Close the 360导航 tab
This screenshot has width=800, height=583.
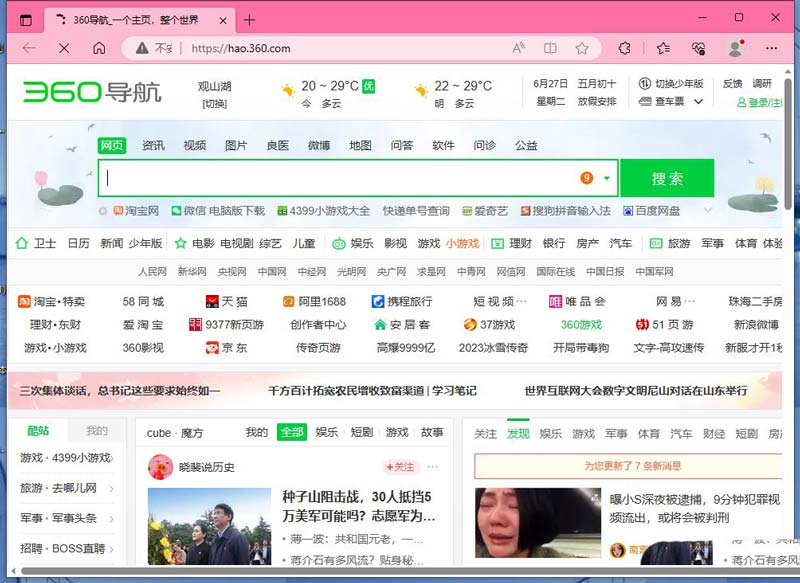click(x=223, y=20)
